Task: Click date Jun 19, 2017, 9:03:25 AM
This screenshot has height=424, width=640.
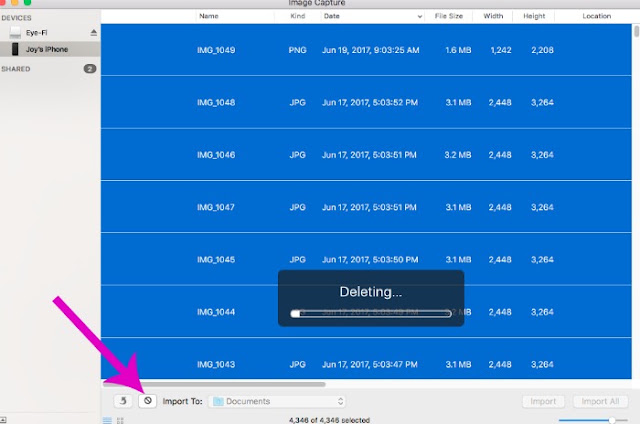Action: click(370, 50)
